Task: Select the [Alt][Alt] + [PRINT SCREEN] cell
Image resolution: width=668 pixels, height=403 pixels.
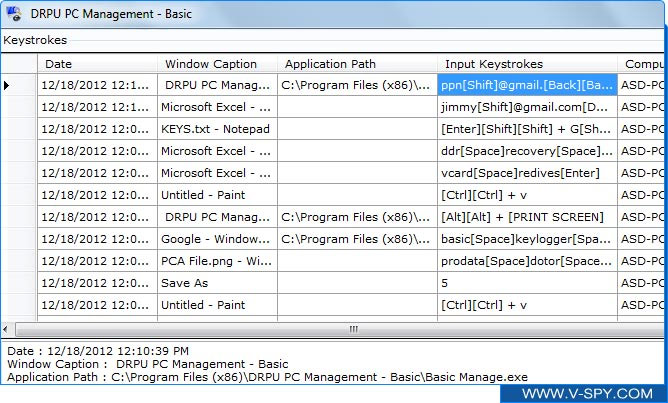Action: (527, 217)
